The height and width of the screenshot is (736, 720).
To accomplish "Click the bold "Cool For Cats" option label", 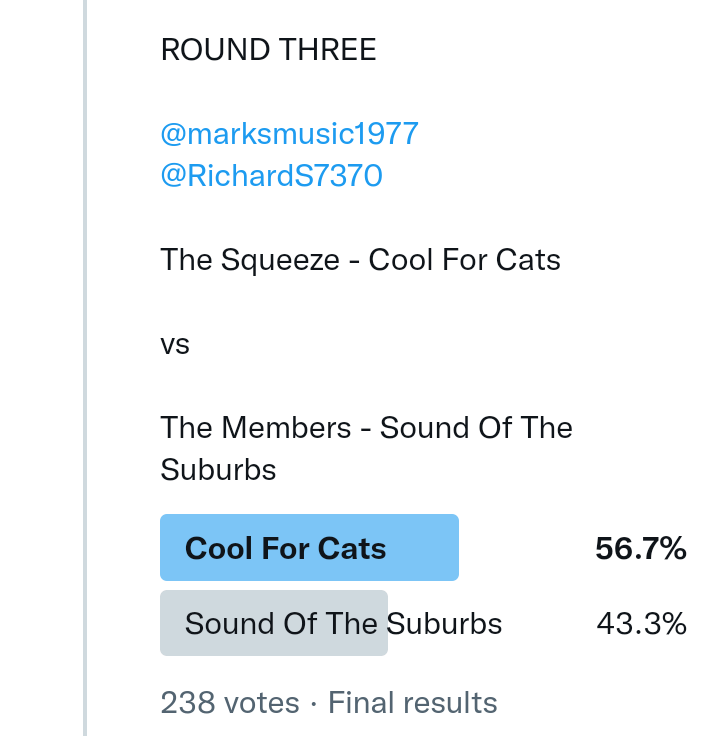I will point(285,548).
